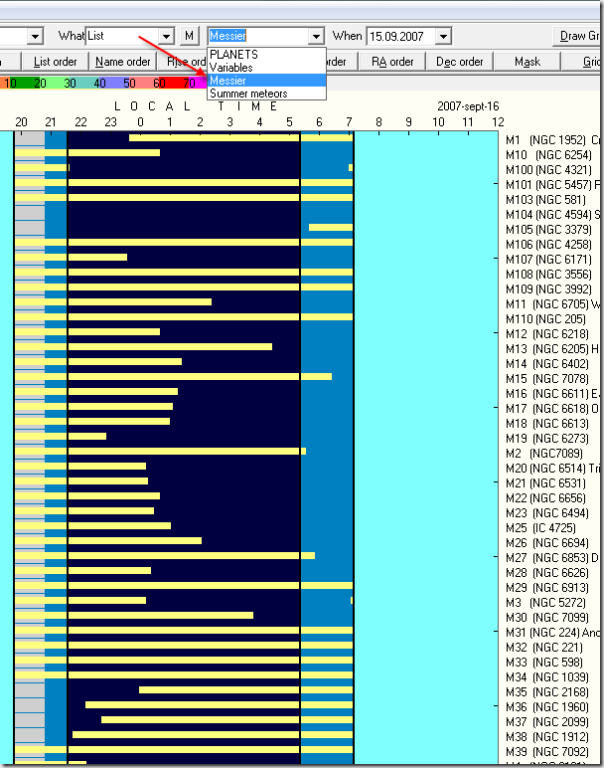The width and height of the screenshot is (604, 768).
Task: Click the M13 (NGC 6205) visibility bar
Action: coord(170,347)
